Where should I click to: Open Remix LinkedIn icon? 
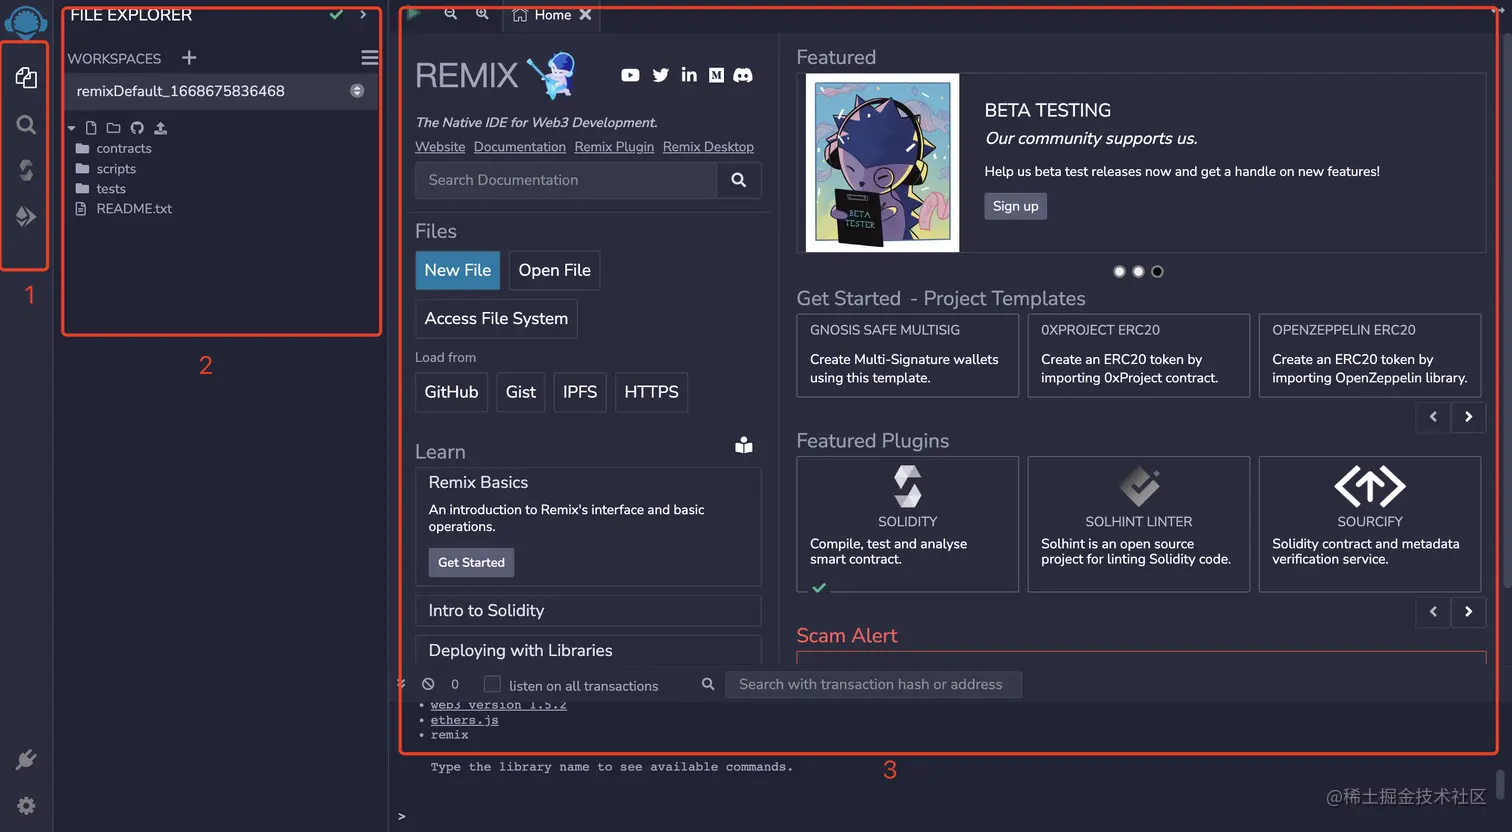(689, 75)
